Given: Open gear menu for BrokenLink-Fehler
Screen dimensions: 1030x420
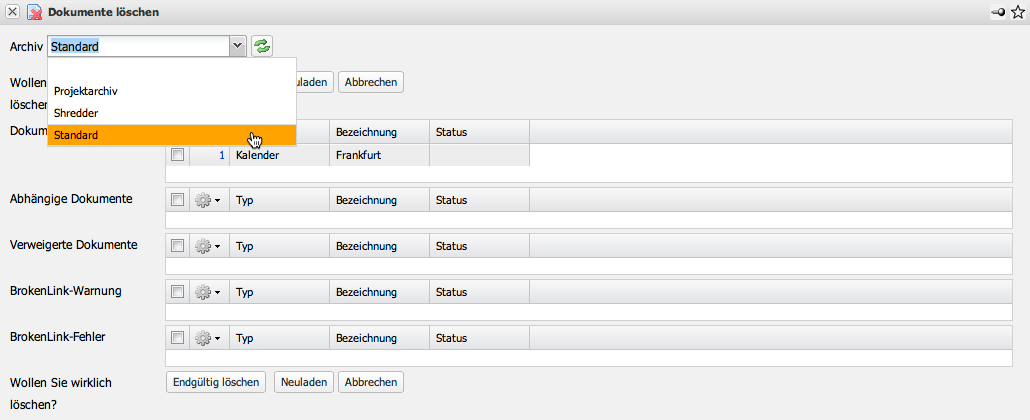Looking at the screenshot, I should coord(207,338).
